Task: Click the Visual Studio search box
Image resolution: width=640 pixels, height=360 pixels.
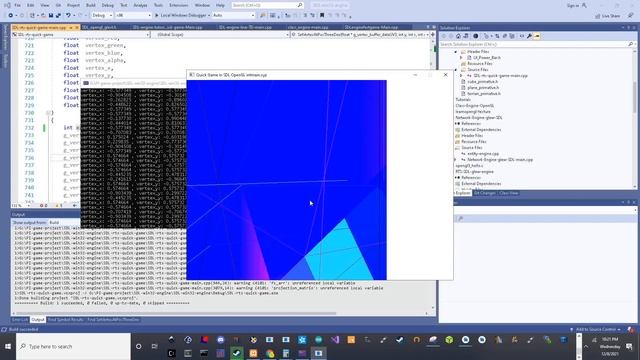Action: click(x=267, y=5)
